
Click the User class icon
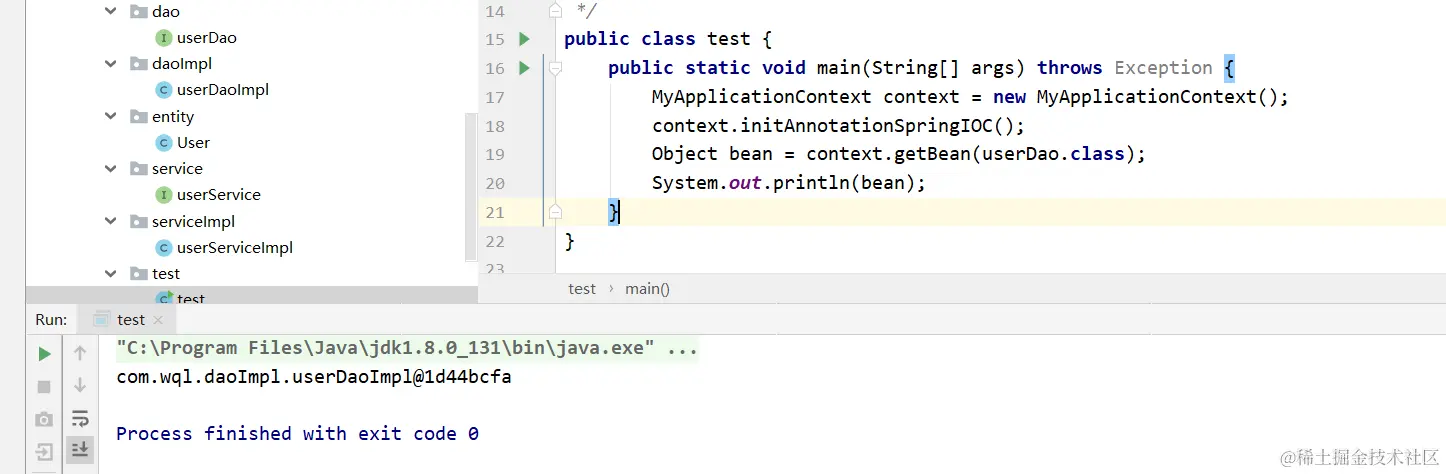[x=164, y=142]
